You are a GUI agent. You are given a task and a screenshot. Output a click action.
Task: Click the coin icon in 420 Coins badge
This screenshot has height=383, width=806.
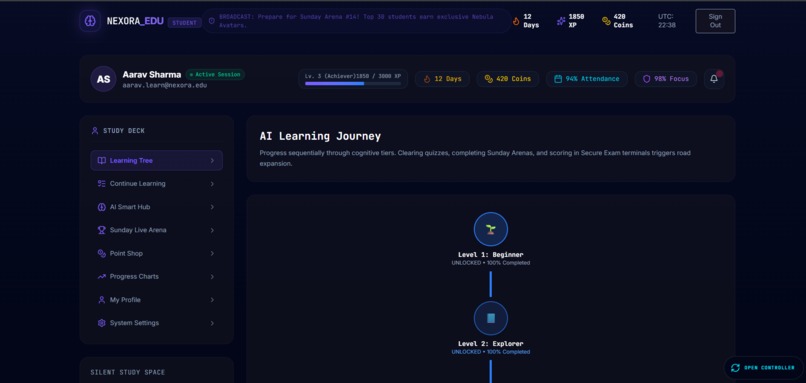click(x=488, y=79)
